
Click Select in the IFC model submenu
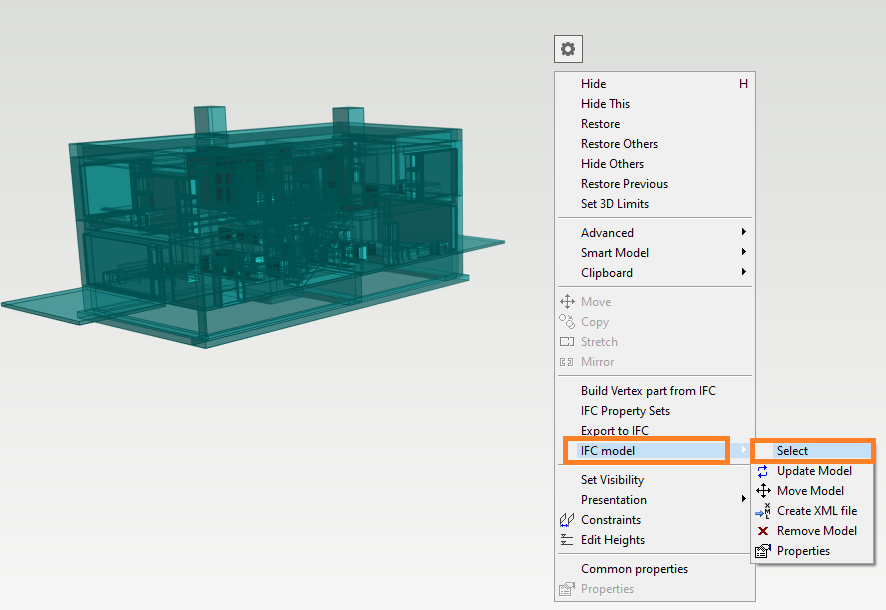pos(792,451)
